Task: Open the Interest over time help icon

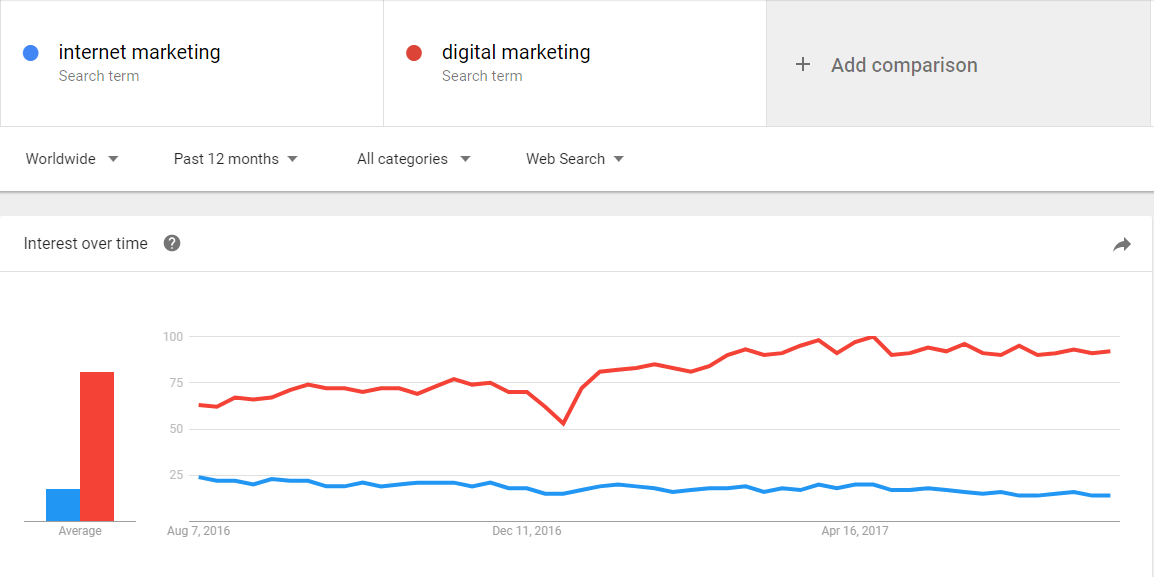Action: (x=172, y=244)
